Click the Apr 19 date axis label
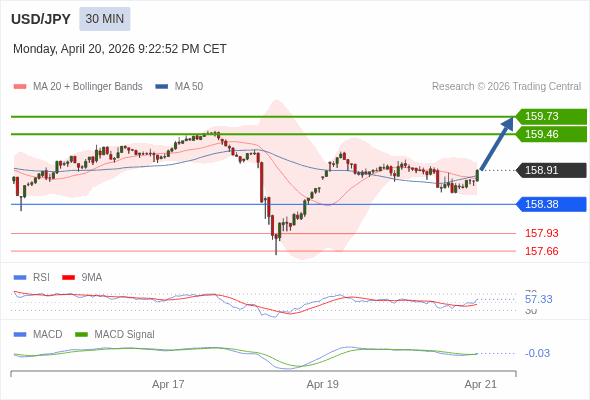This screenshot has height=400, width=590. (x=322, y=384)
